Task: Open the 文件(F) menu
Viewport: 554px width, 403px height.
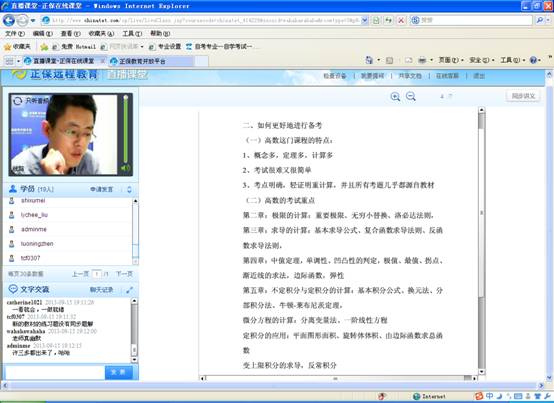Action: click(14, 34)
